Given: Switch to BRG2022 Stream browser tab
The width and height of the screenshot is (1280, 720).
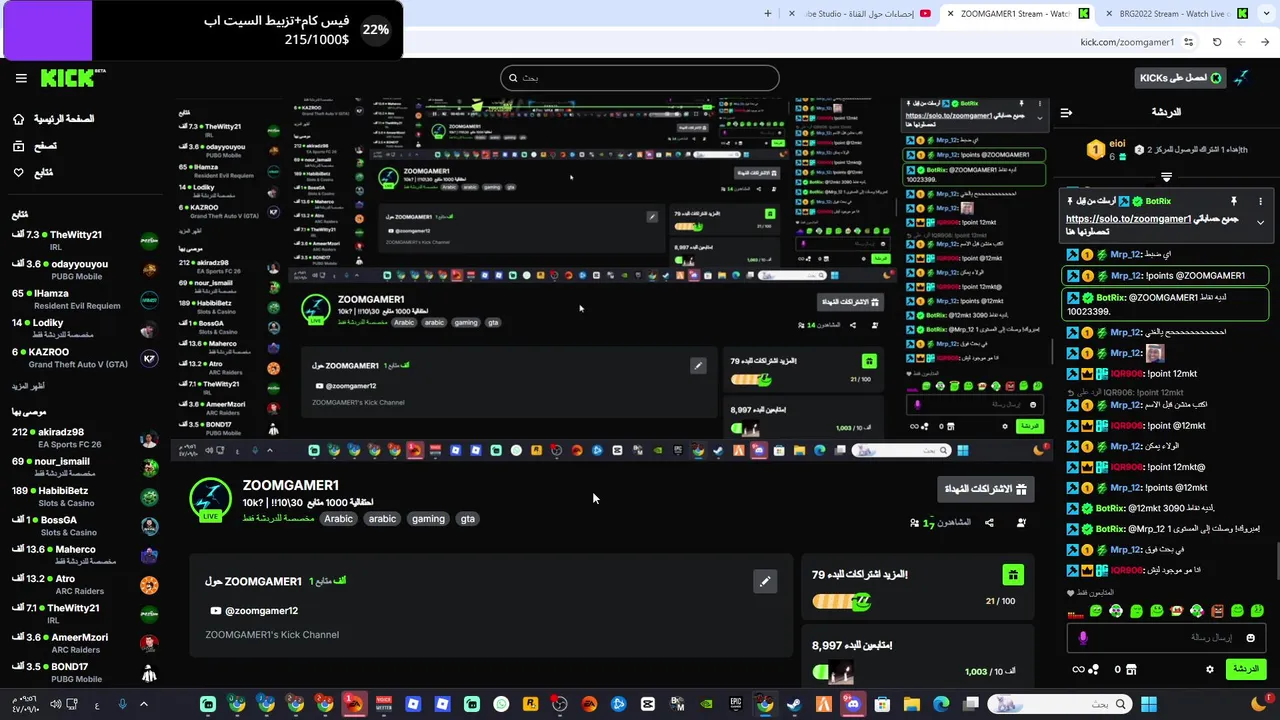Looking at the screenshot, I should (x=1180, y=14).
